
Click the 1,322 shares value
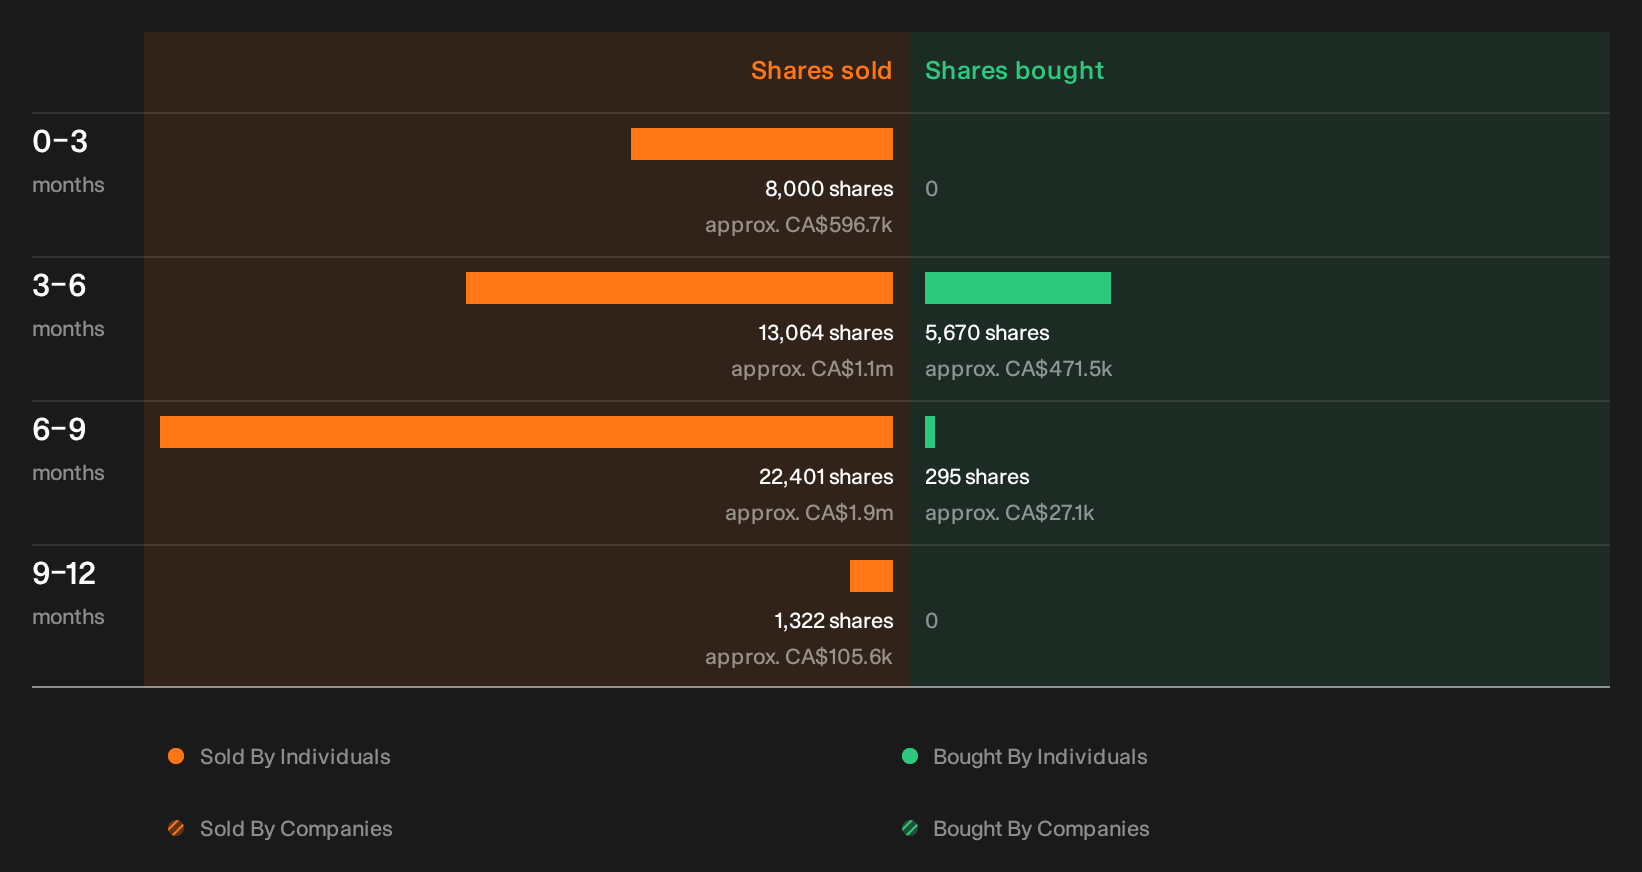[833, 621]
